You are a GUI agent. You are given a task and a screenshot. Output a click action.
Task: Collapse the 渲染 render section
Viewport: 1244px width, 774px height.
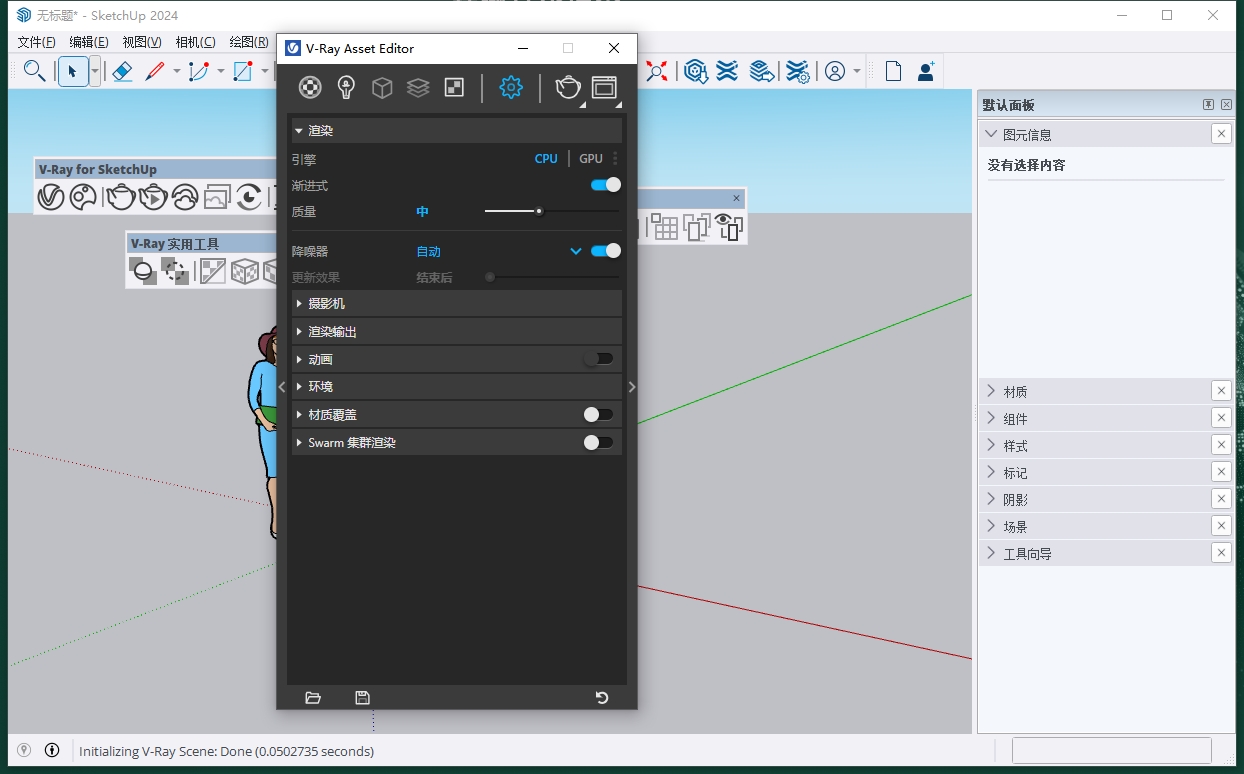pos(457,131)
